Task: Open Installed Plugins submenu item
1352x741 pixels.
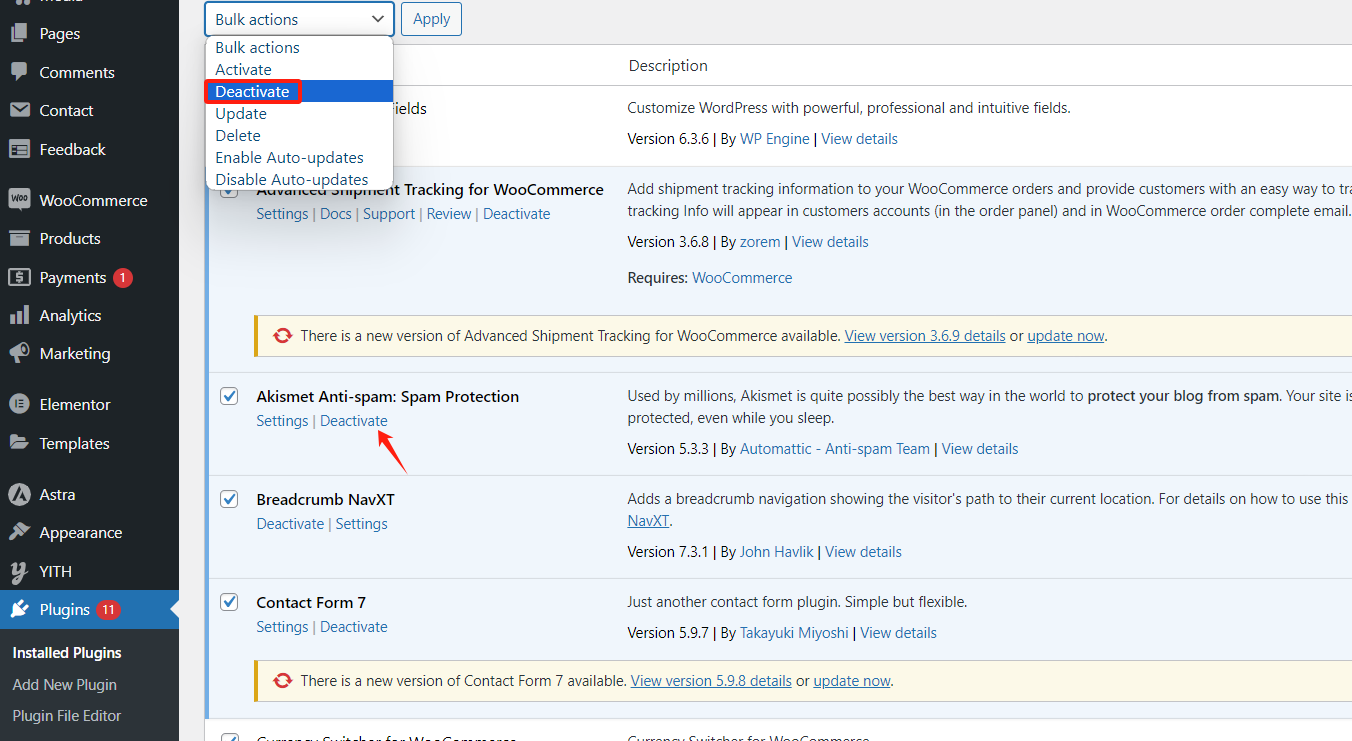Action: coord(67,653)
